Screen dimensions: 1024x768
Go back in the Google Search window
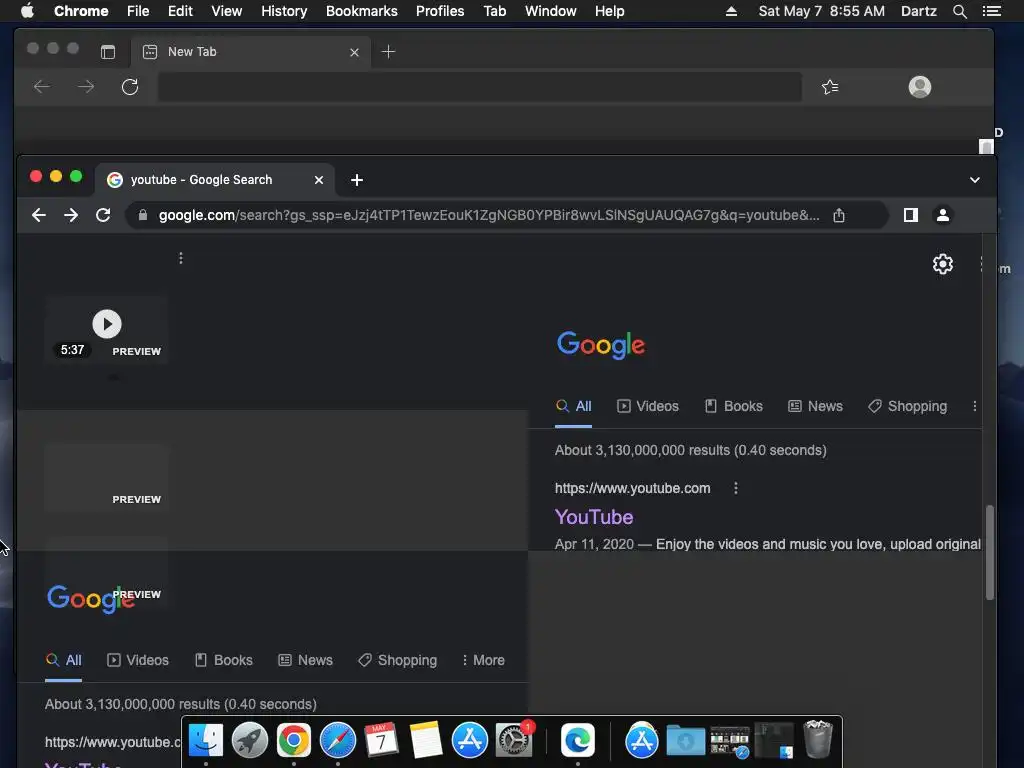coord(39,215)
